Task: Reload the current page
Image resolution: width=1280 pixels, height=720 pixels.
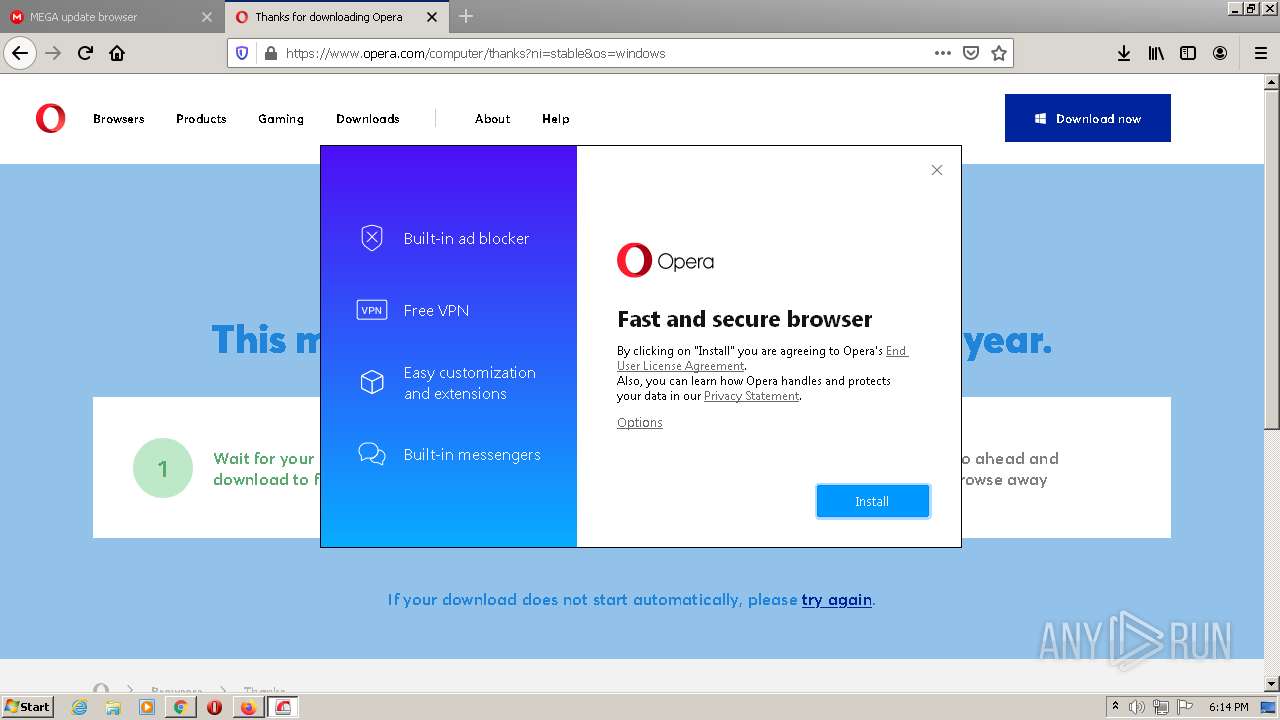Action: 86,53
